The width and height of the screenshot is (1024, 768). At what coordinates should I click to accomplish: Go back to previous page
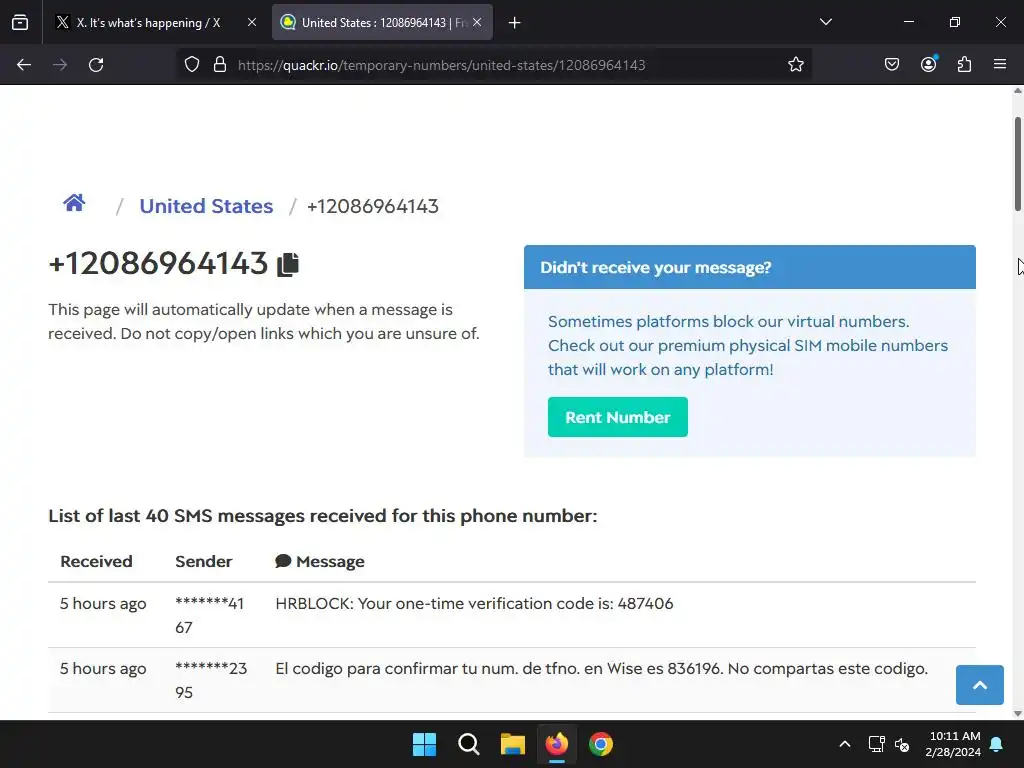click(x=24, y=65)
